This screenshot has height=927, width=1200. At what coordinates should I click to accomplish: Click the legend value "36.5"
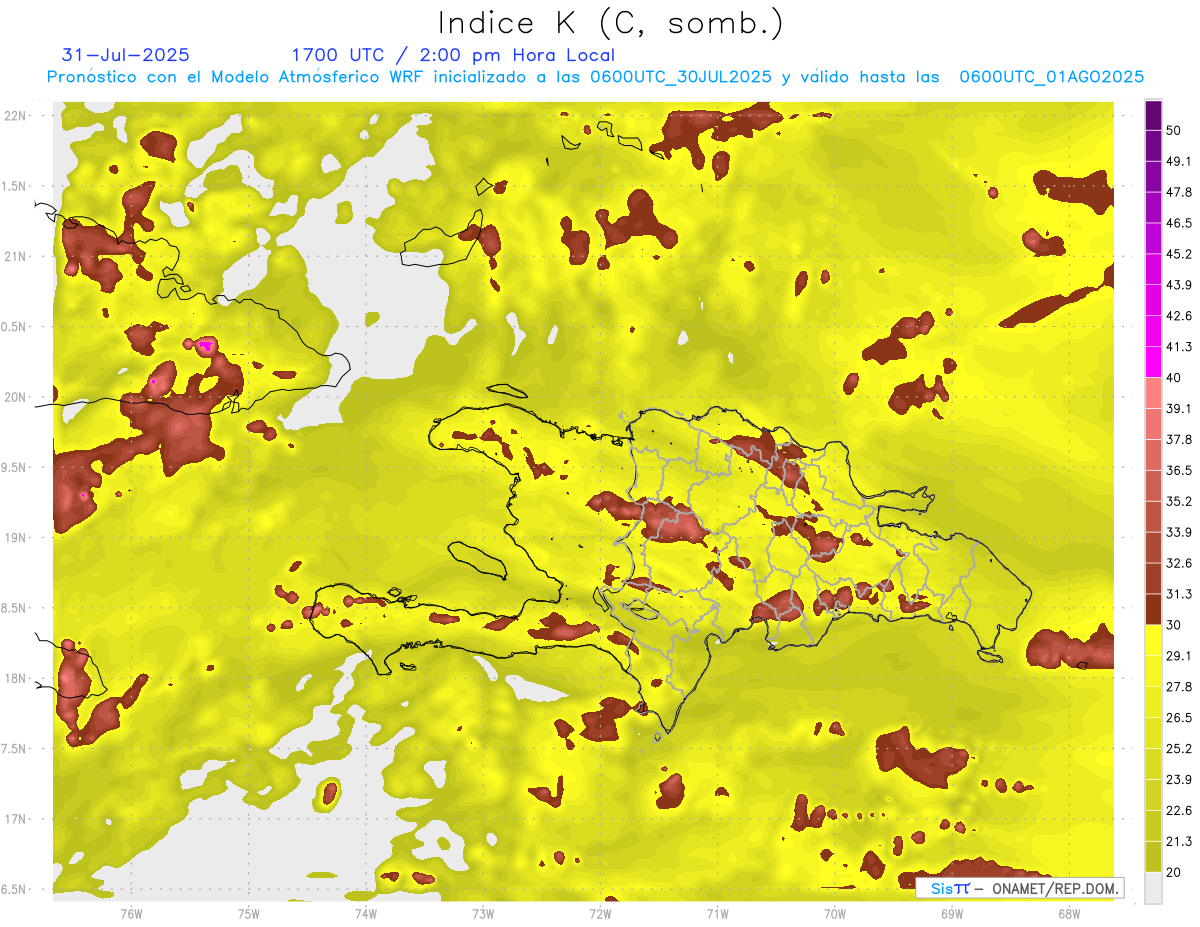[1179, 470]
